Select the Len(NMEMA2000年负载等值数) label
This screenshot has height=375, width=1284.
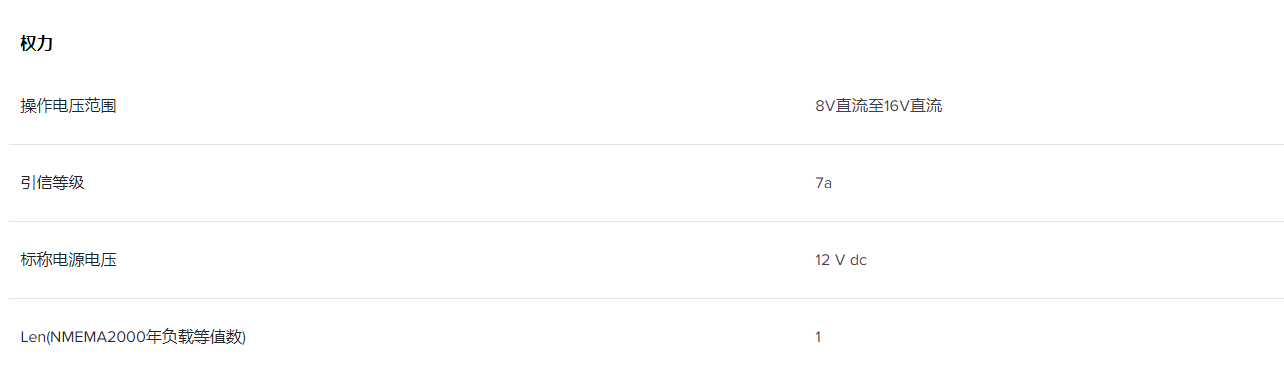(133, 337)
